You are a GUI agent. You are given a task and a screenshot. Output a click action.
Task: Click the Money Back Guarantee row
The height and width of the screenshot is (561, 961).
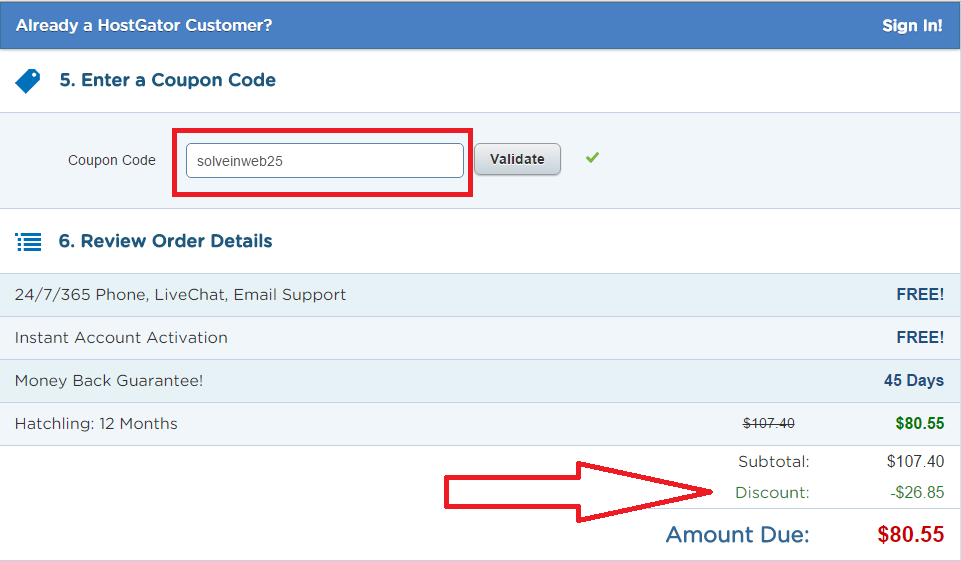109,381
